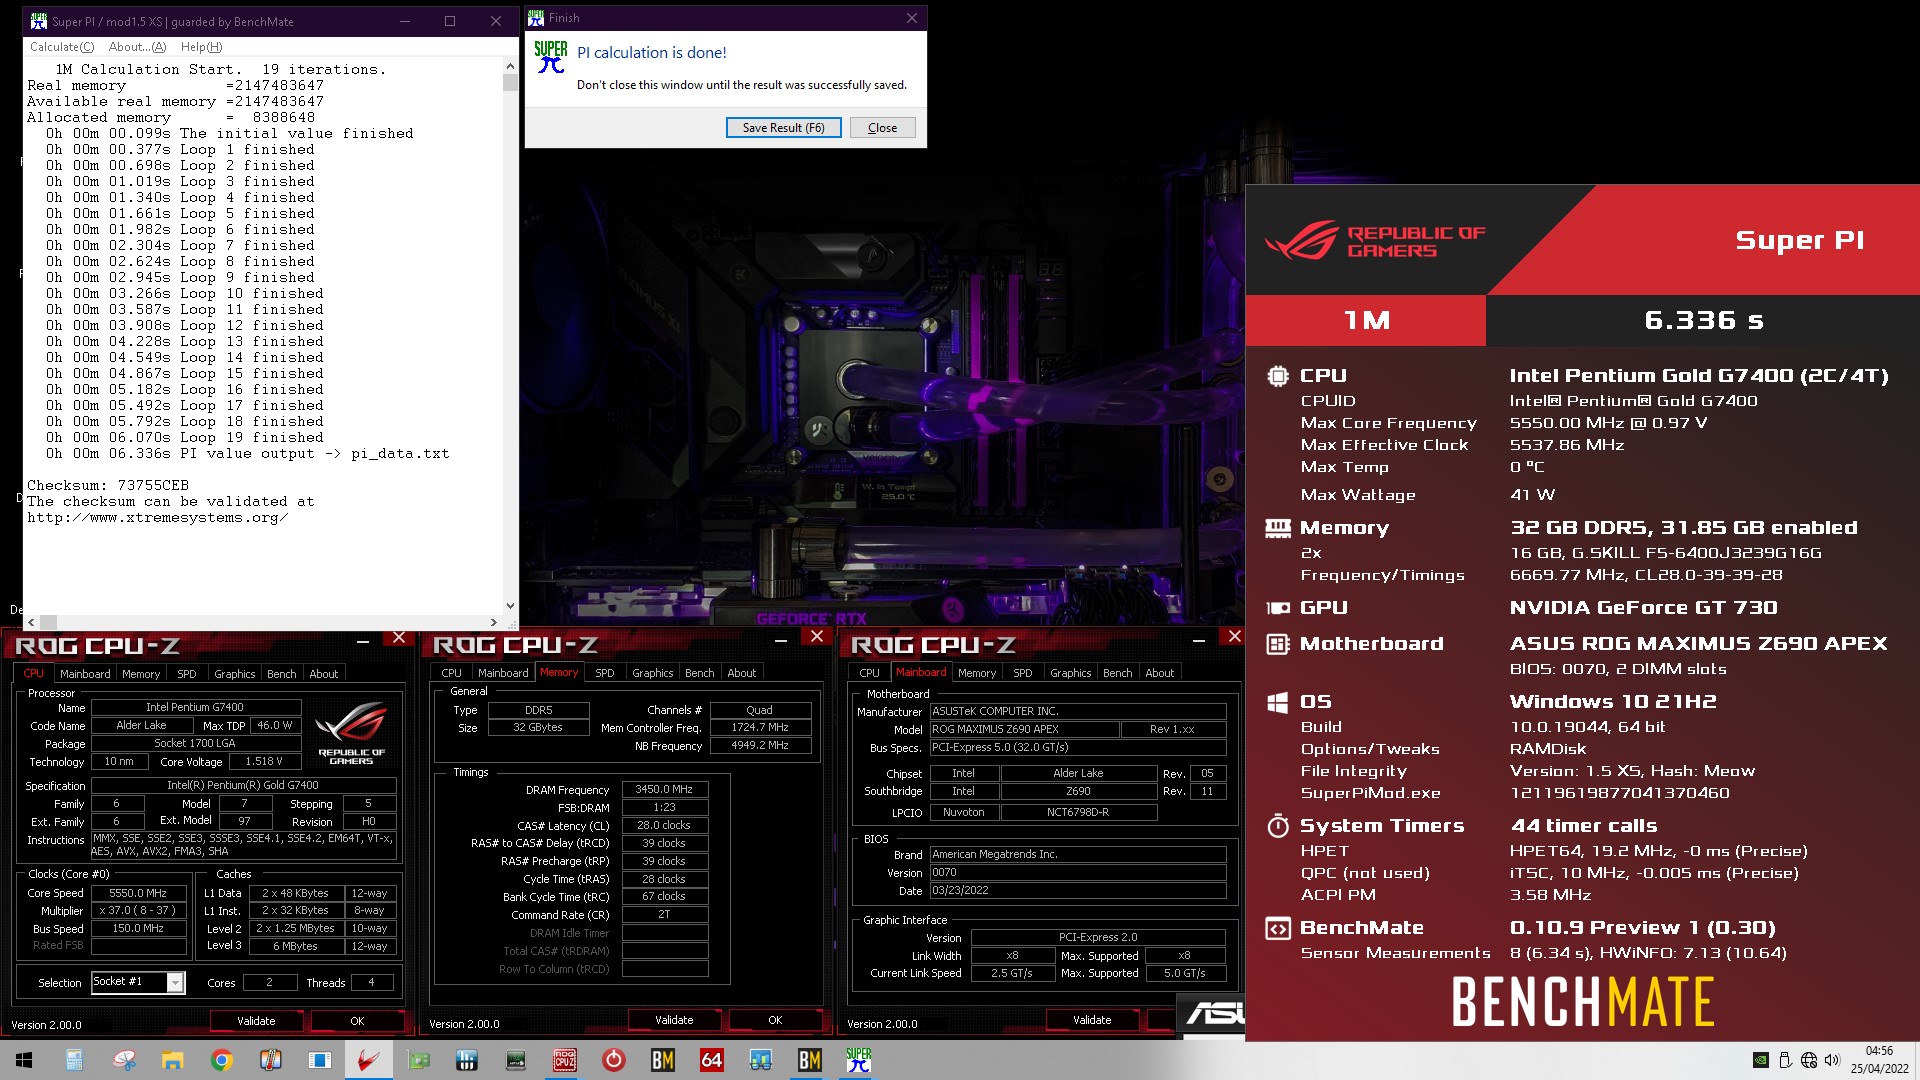Click the xtremesystems.org URL text
Viewport: 1920px width, 1080px height.
coord(157,517)
